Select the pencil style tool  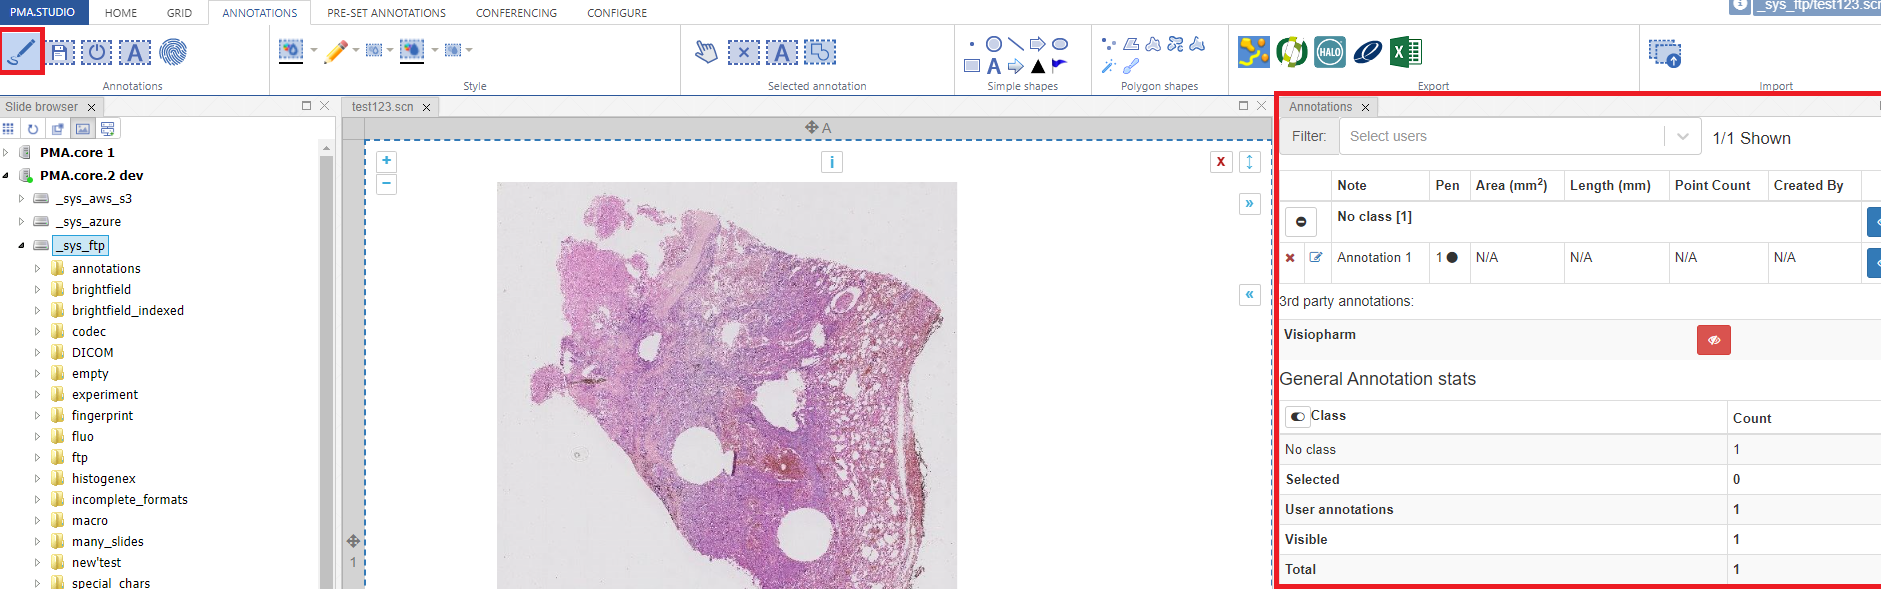coord(336,51)
